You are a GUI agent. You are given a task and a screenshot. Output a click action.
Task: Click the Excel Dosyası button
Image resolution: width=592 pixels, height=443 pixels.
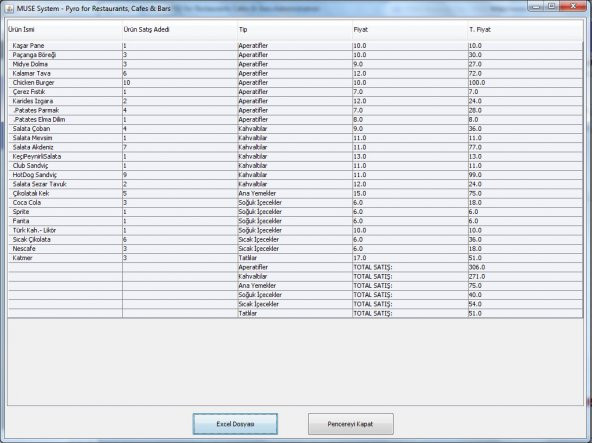coord(235,424)
